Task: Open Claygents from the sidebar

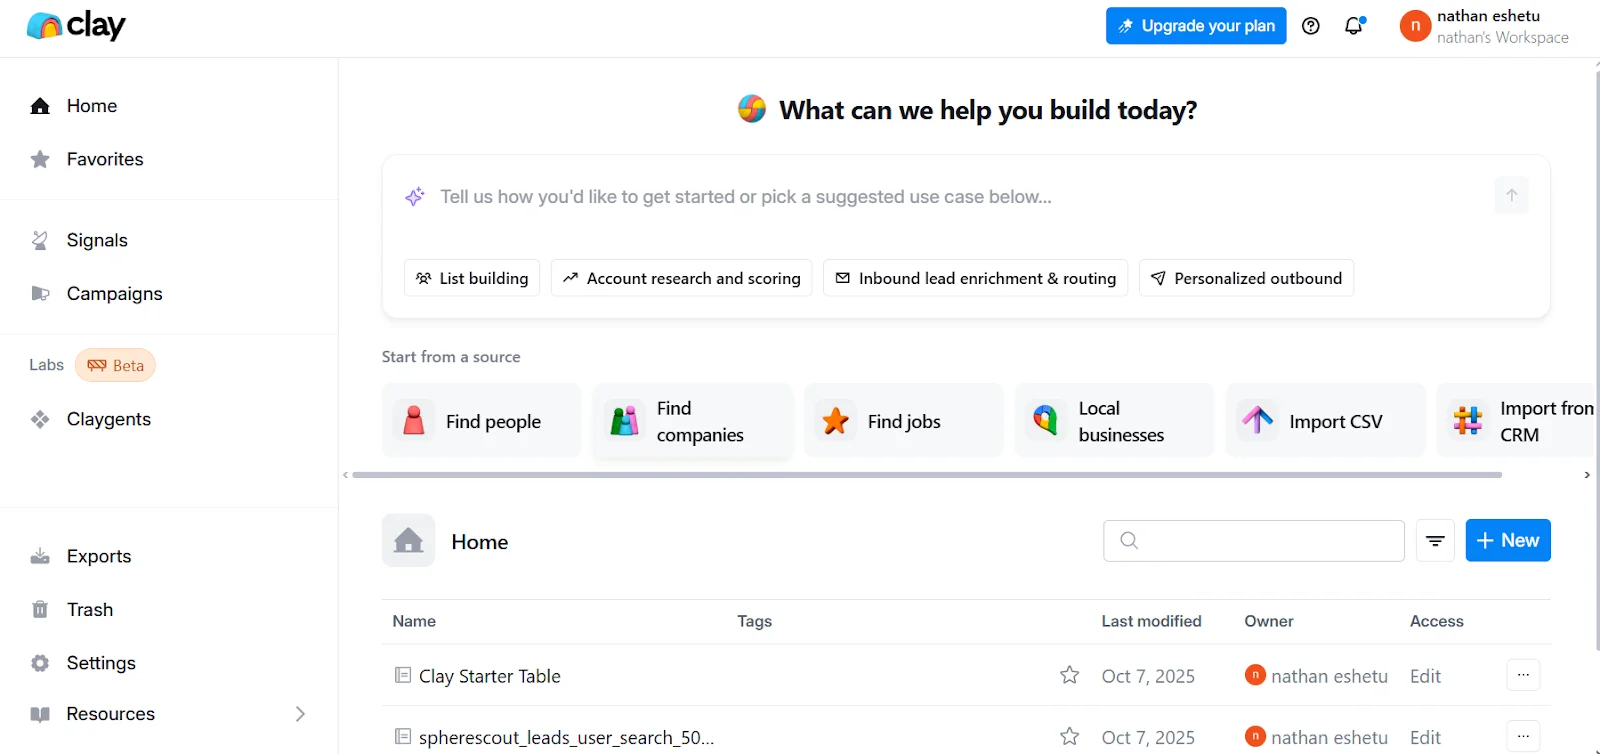Action: [108, 419]
